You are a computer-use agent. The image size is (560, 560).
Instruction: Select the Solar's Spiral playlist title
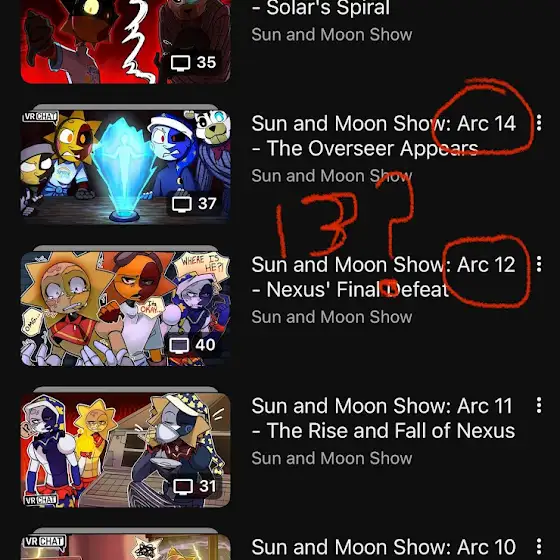pyautogui.click(x=321, y=8)
